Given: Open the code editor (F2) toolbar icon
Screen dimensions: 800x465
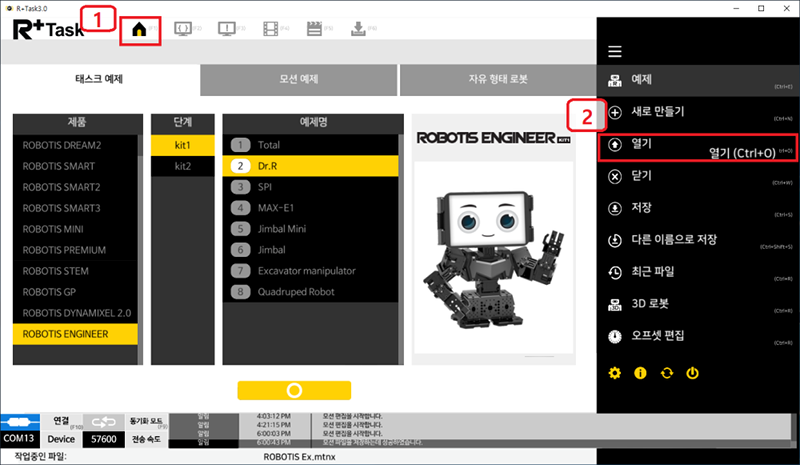Looking at the screenshot, I should [x=183, y=29].
